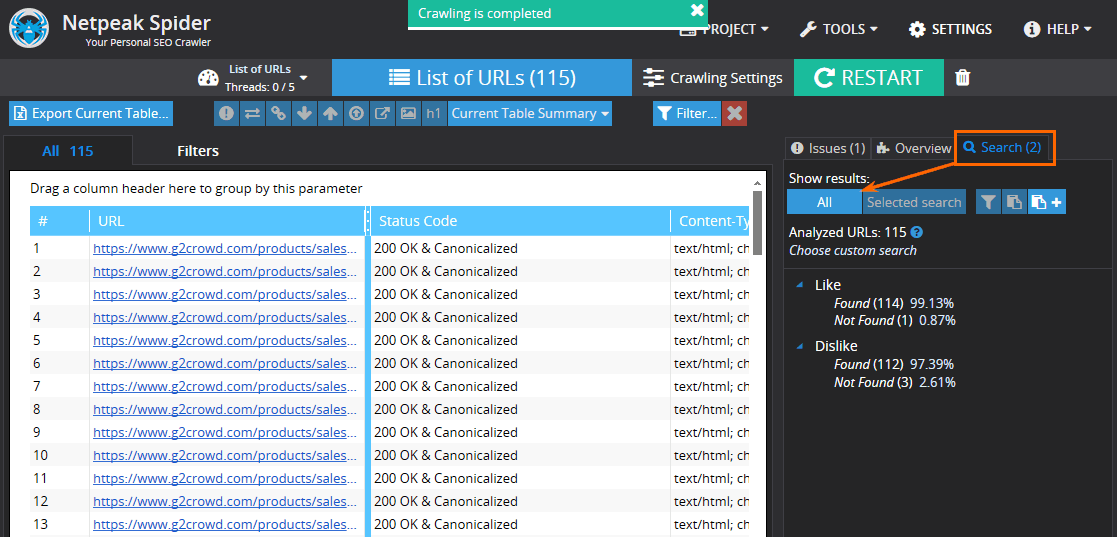Click the images toolbar icon
Screen dimensions: 1117x537
click(x=407, y=114)
